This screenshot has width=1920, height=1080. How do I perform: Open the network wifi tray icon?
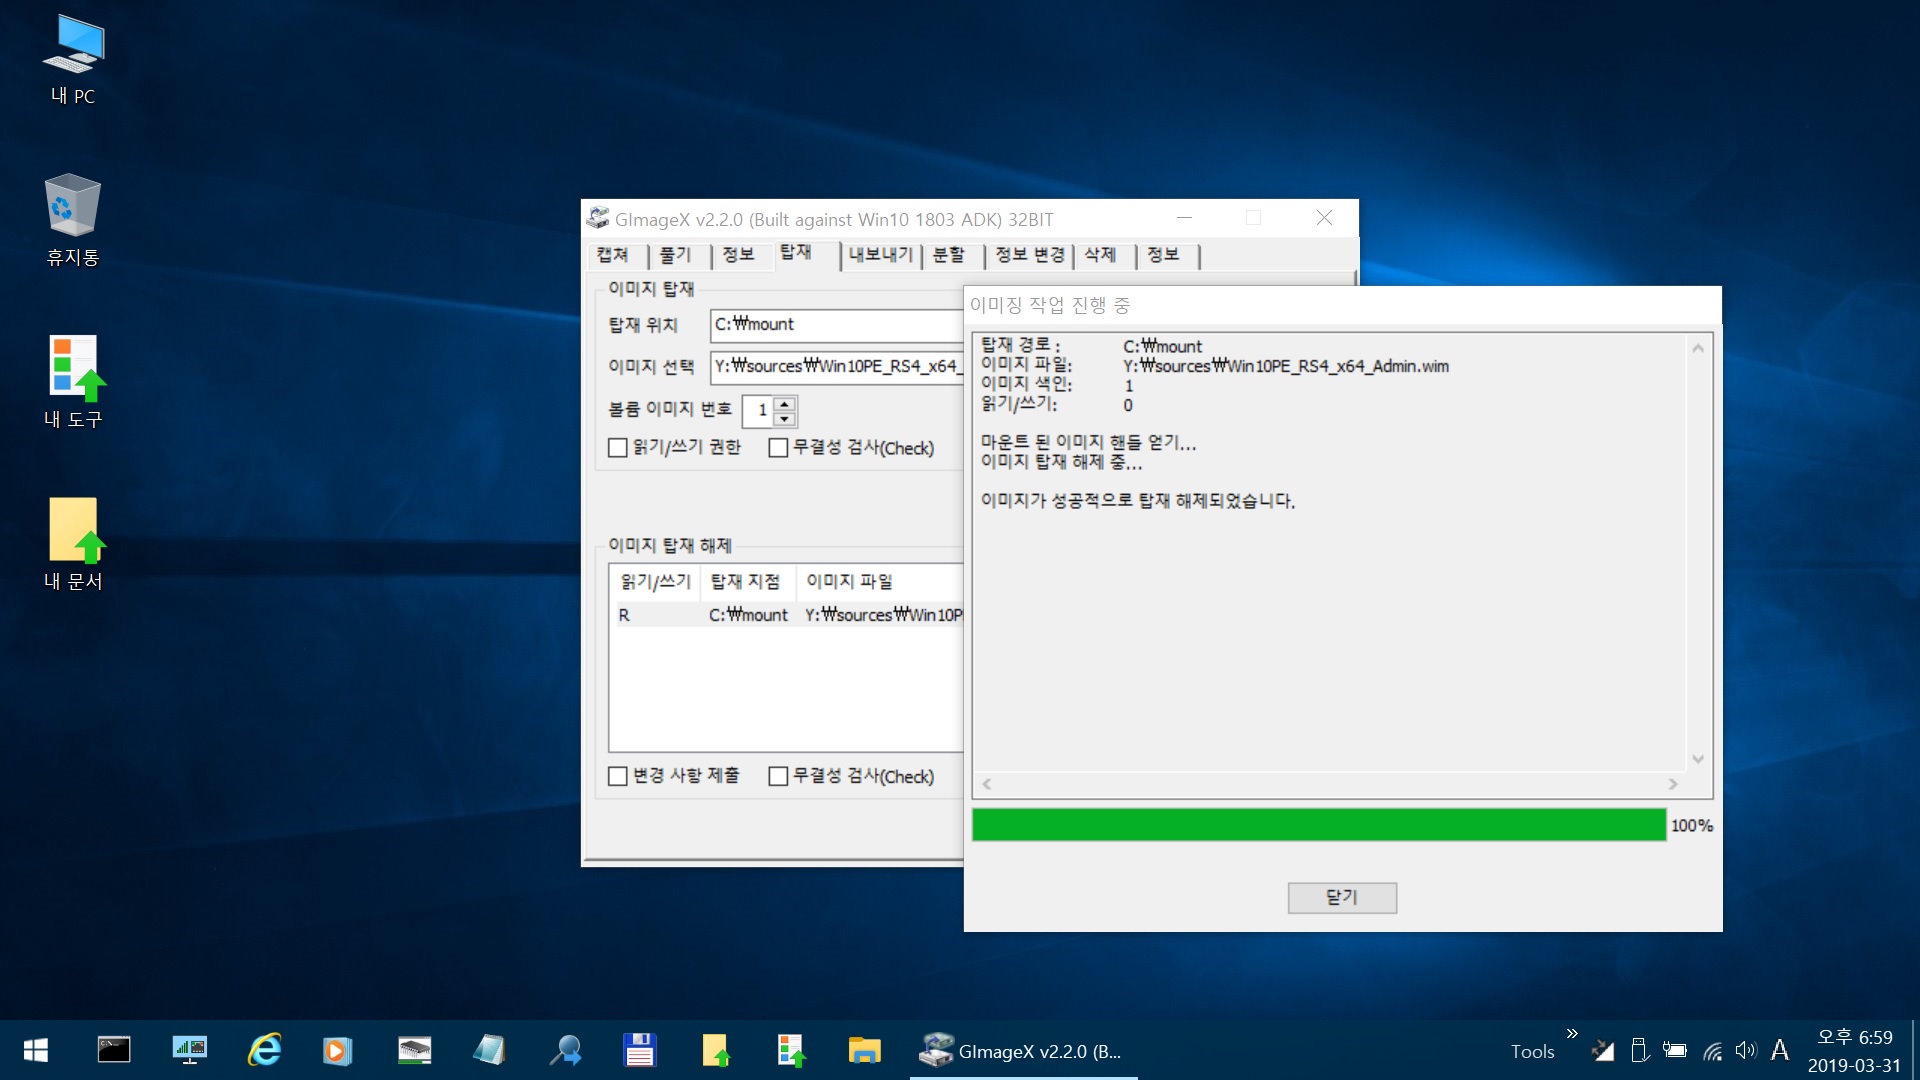point(1713,1051)
